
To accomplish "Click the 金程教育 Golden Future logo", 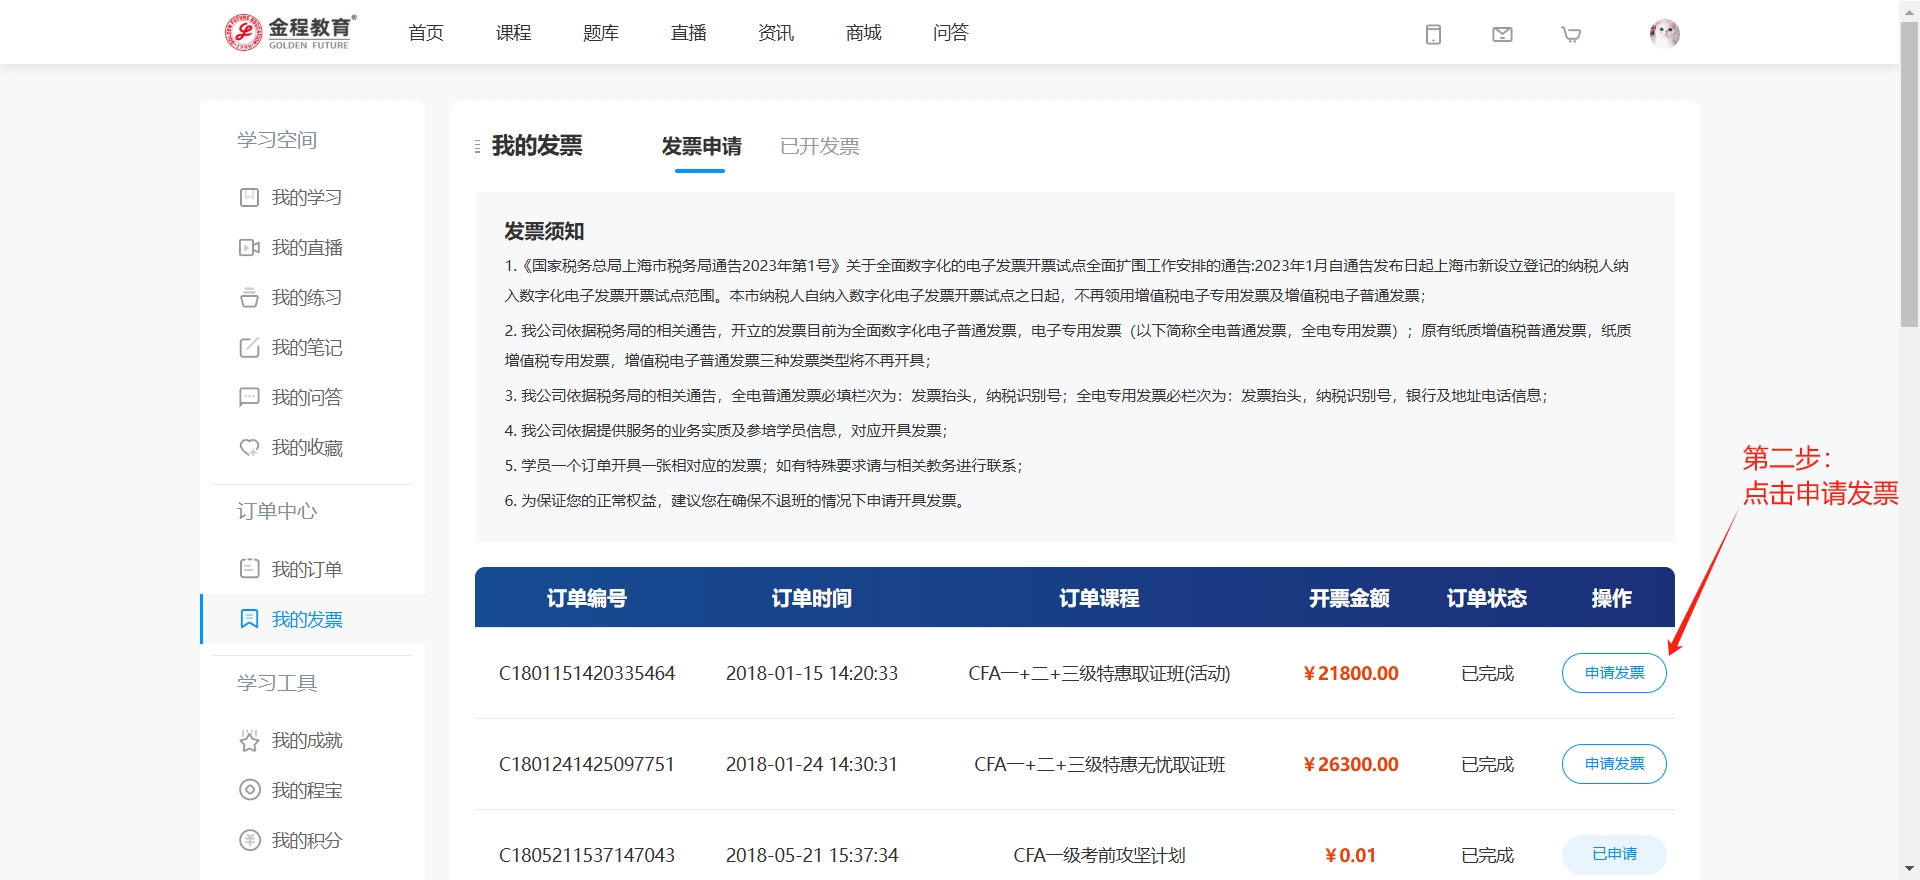I will pyautogui.click(x=290, y=32).
